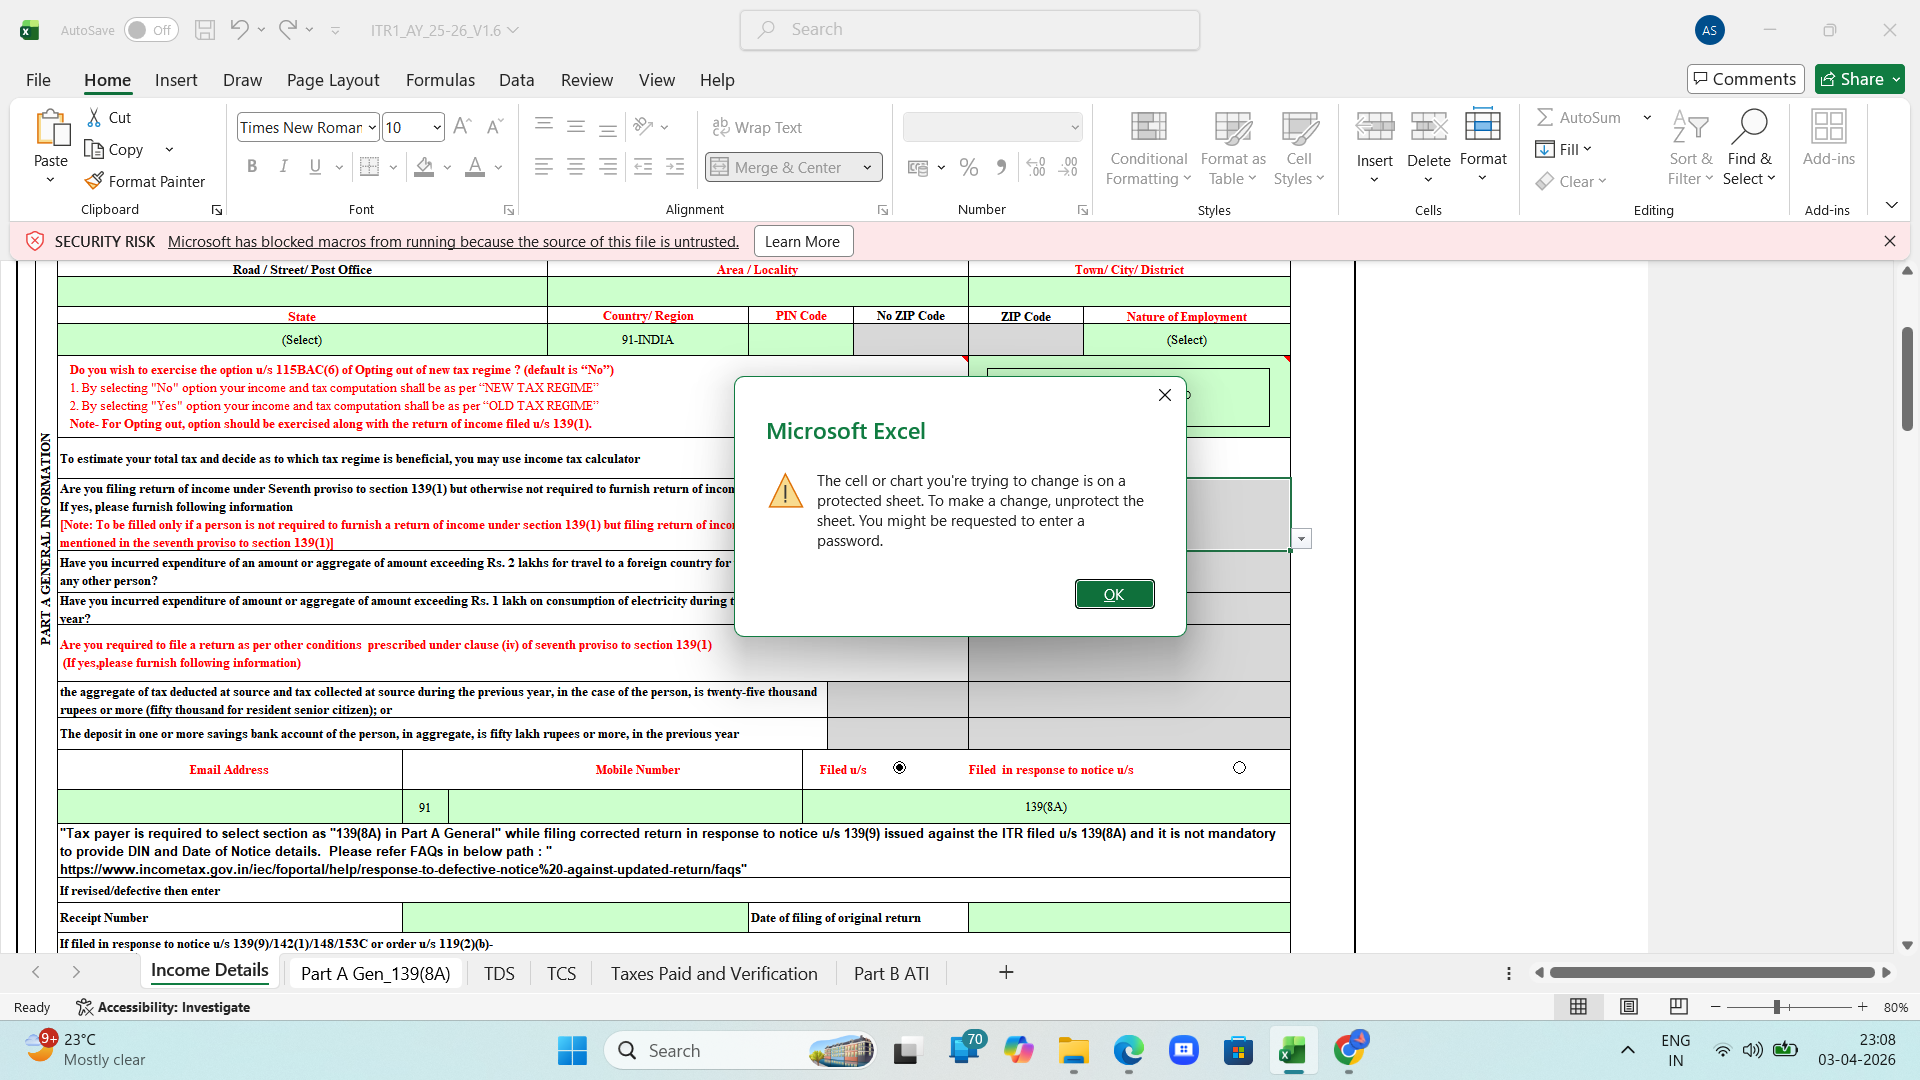Turn on the AutoSave toggle
1920x1080 pixels.
150,30
